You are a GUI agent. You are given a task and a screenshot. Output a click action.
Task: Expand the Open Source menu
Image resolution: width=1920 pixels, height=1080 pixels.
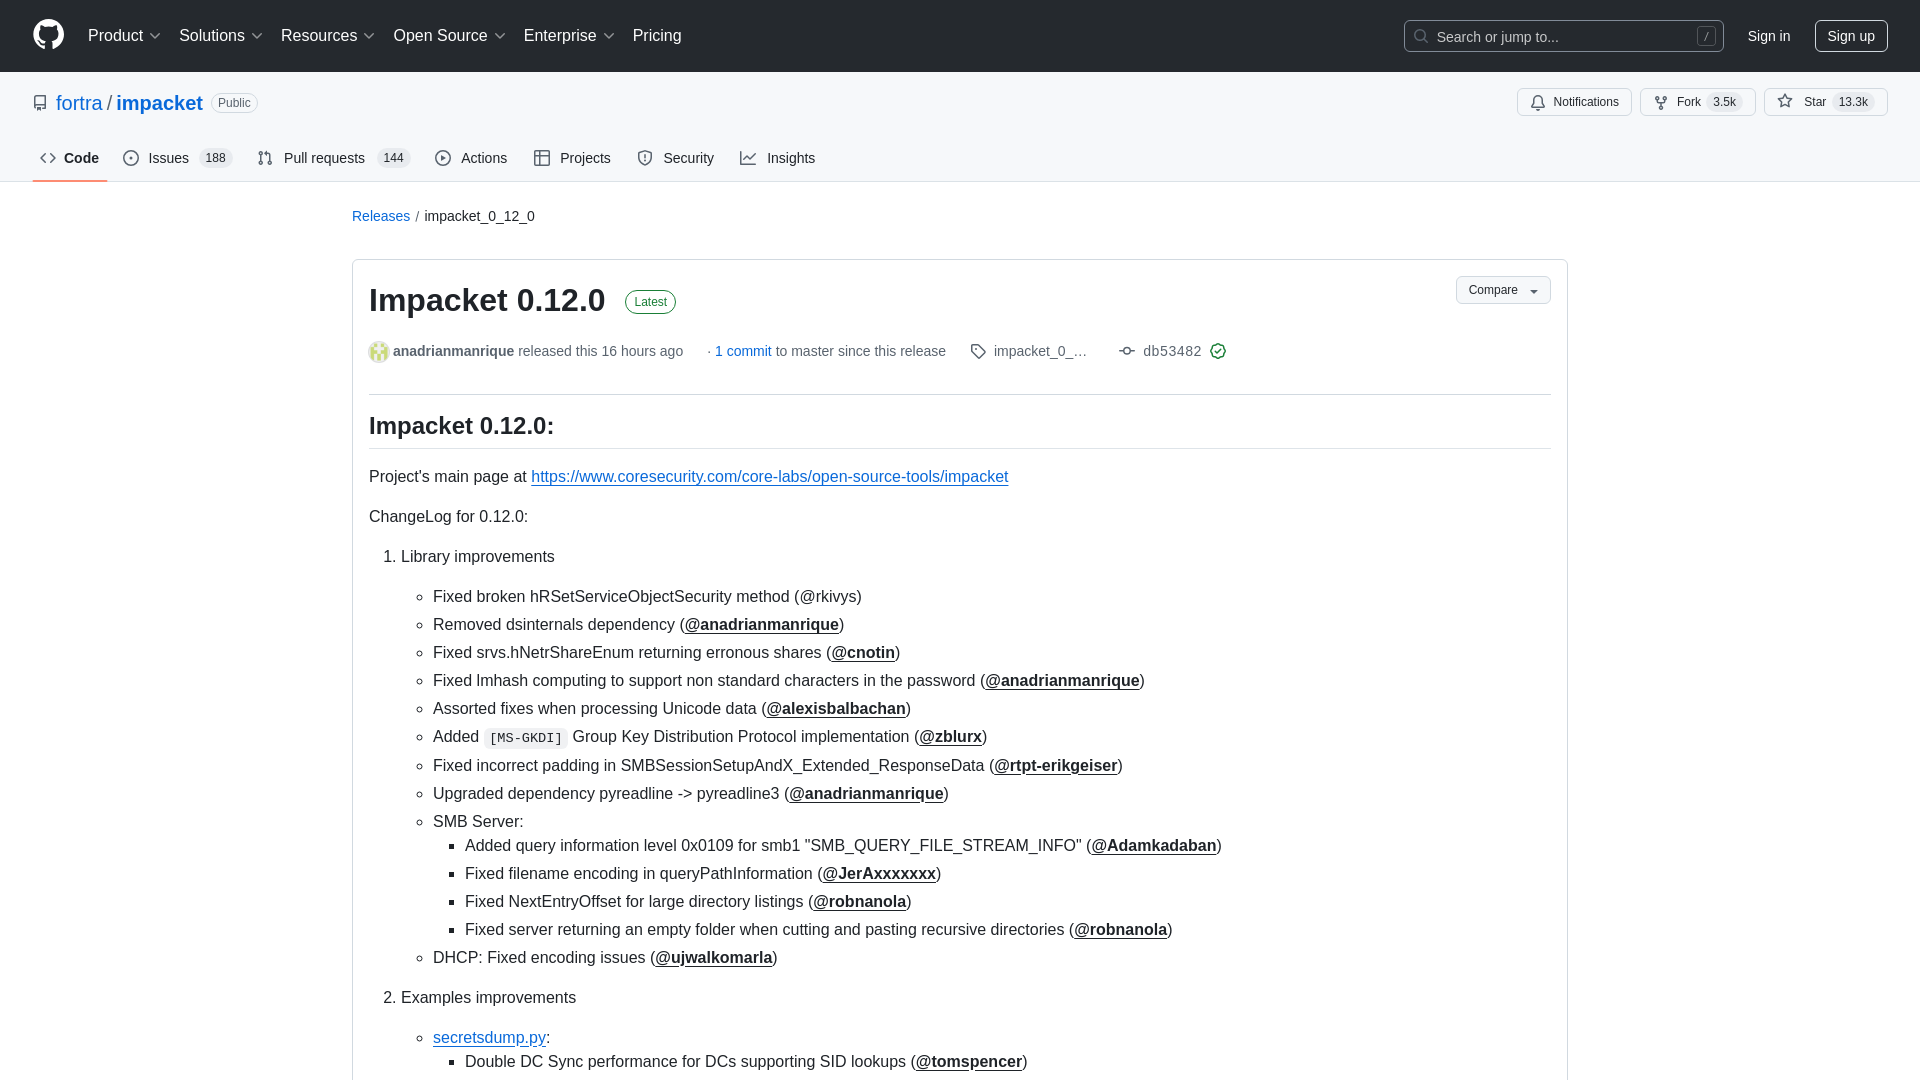click(x=450, y=36)
